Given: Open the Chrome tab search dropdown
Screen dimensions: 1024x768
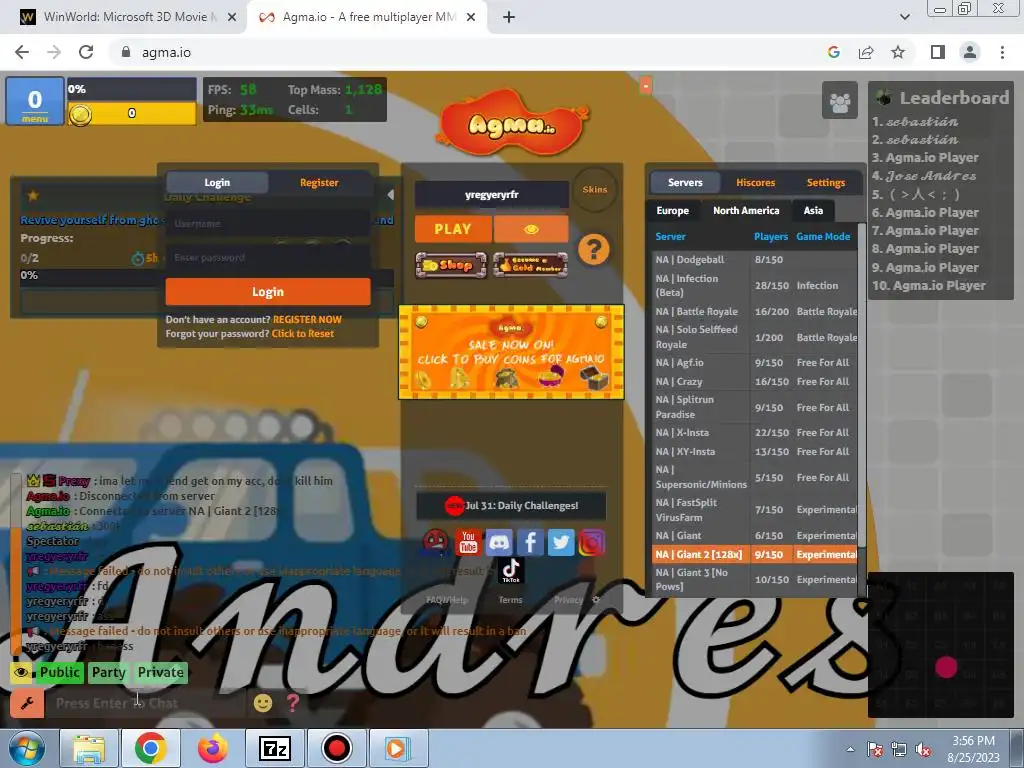Looking at the screenshot, I should pyautogui.click(x=904, y=17).
